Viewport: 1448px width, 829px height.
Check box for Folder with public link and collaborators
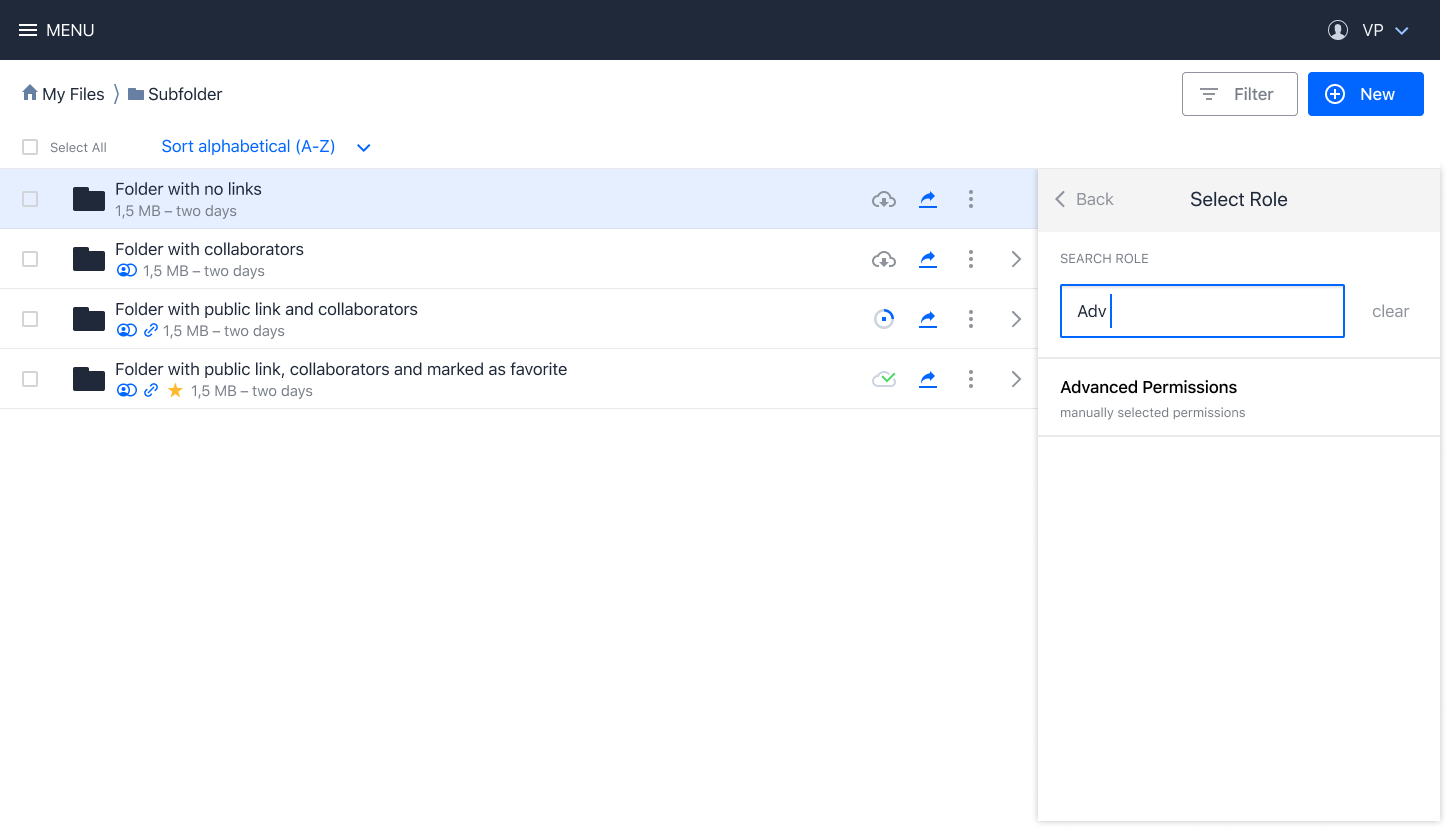pyautogui.click(x=30, y=319)
